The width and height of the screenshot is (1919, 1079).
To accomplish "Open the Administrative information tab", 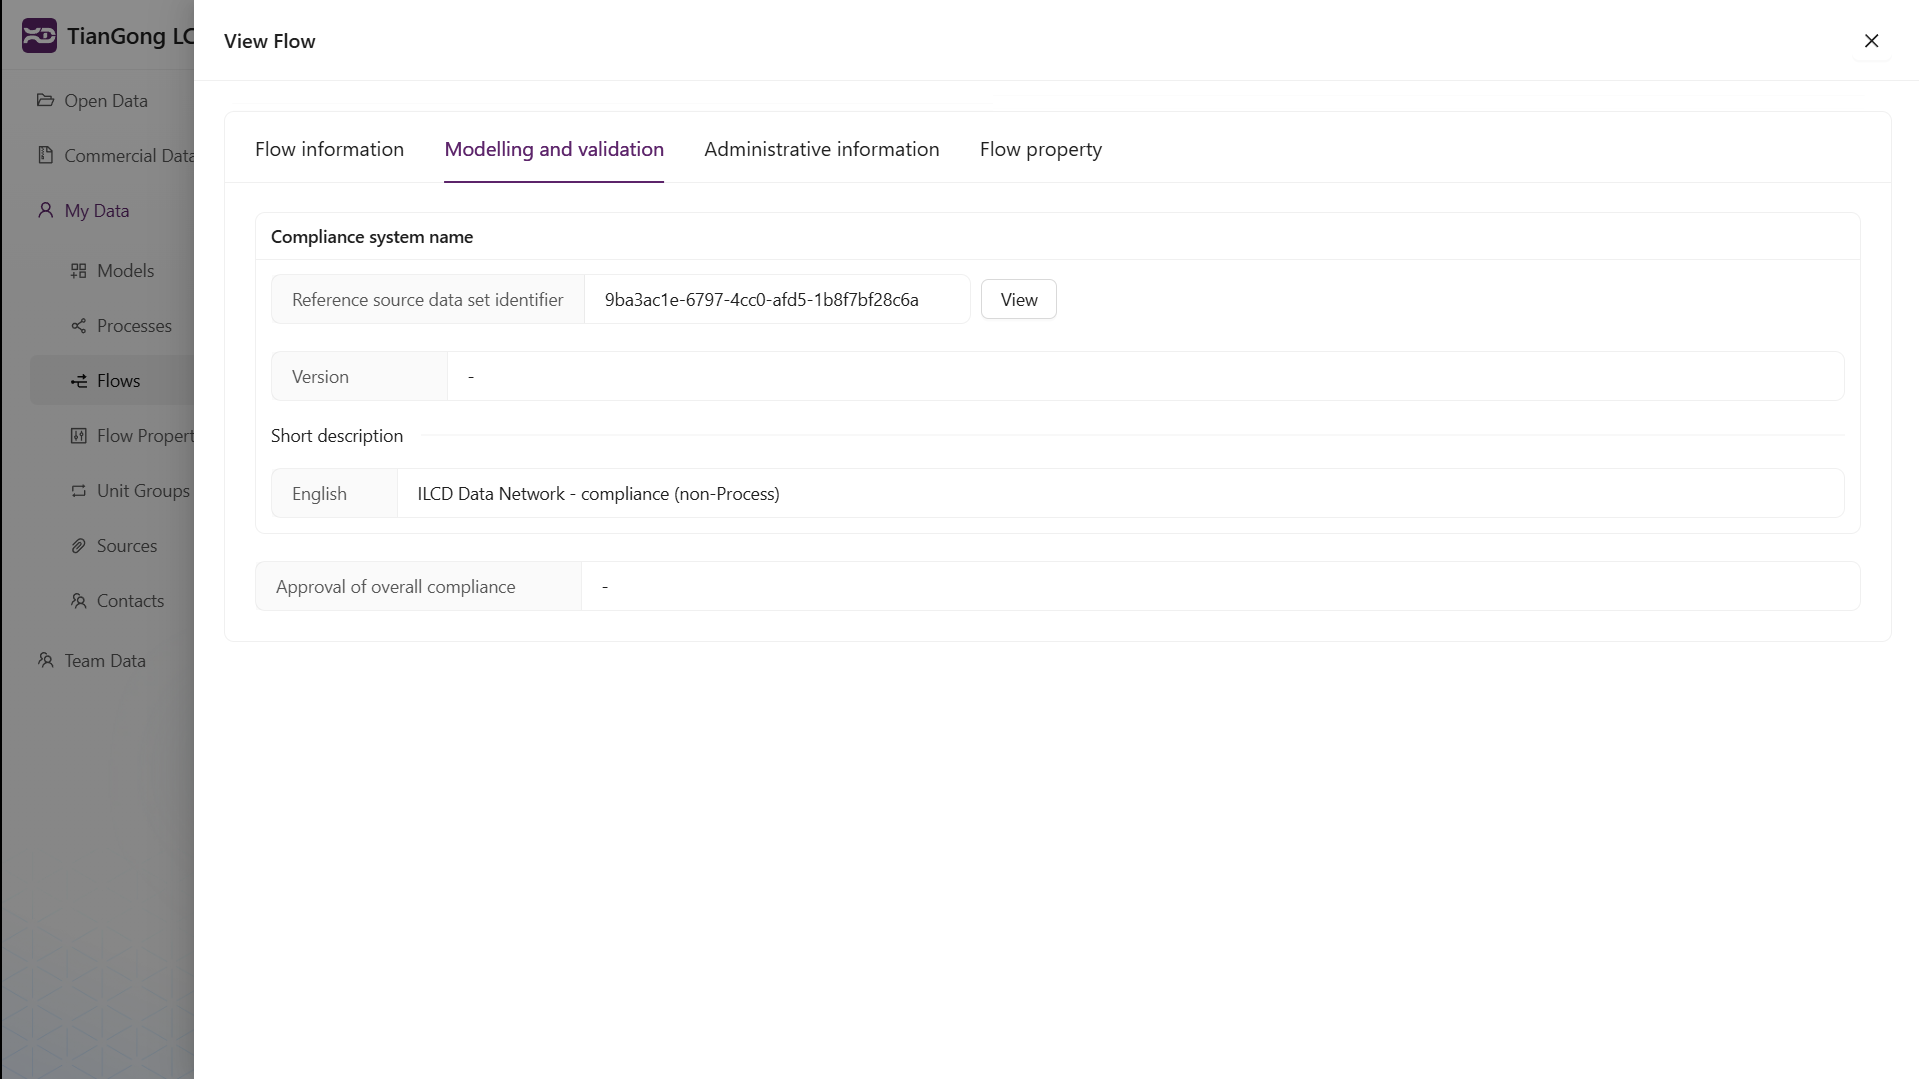I will 821,149.
